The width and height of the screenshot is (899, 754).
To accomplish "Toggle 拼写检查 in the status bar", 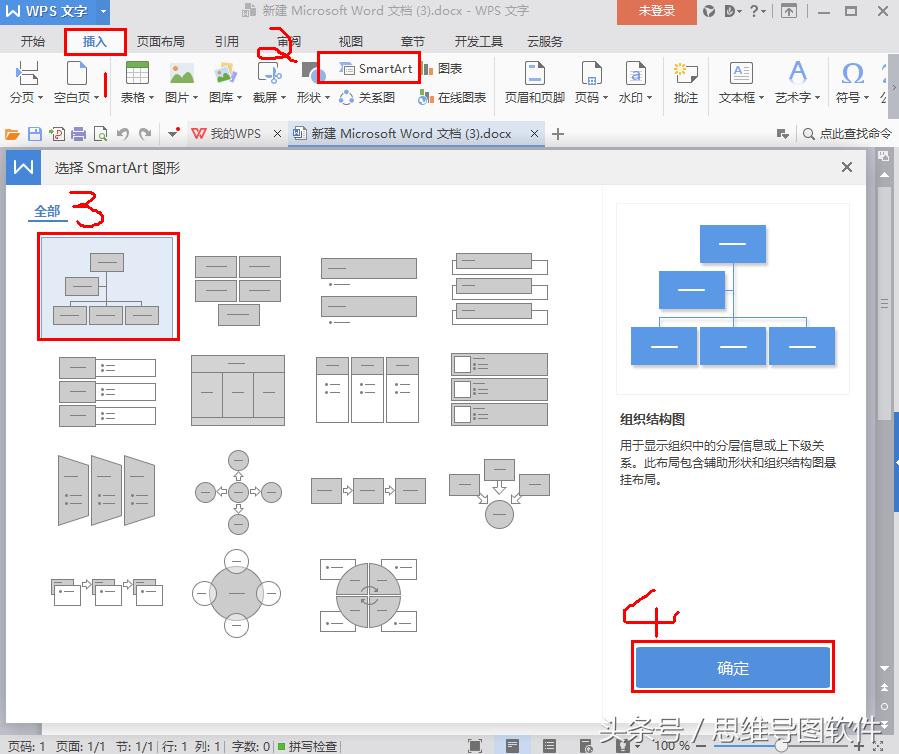I will [314, 746].
